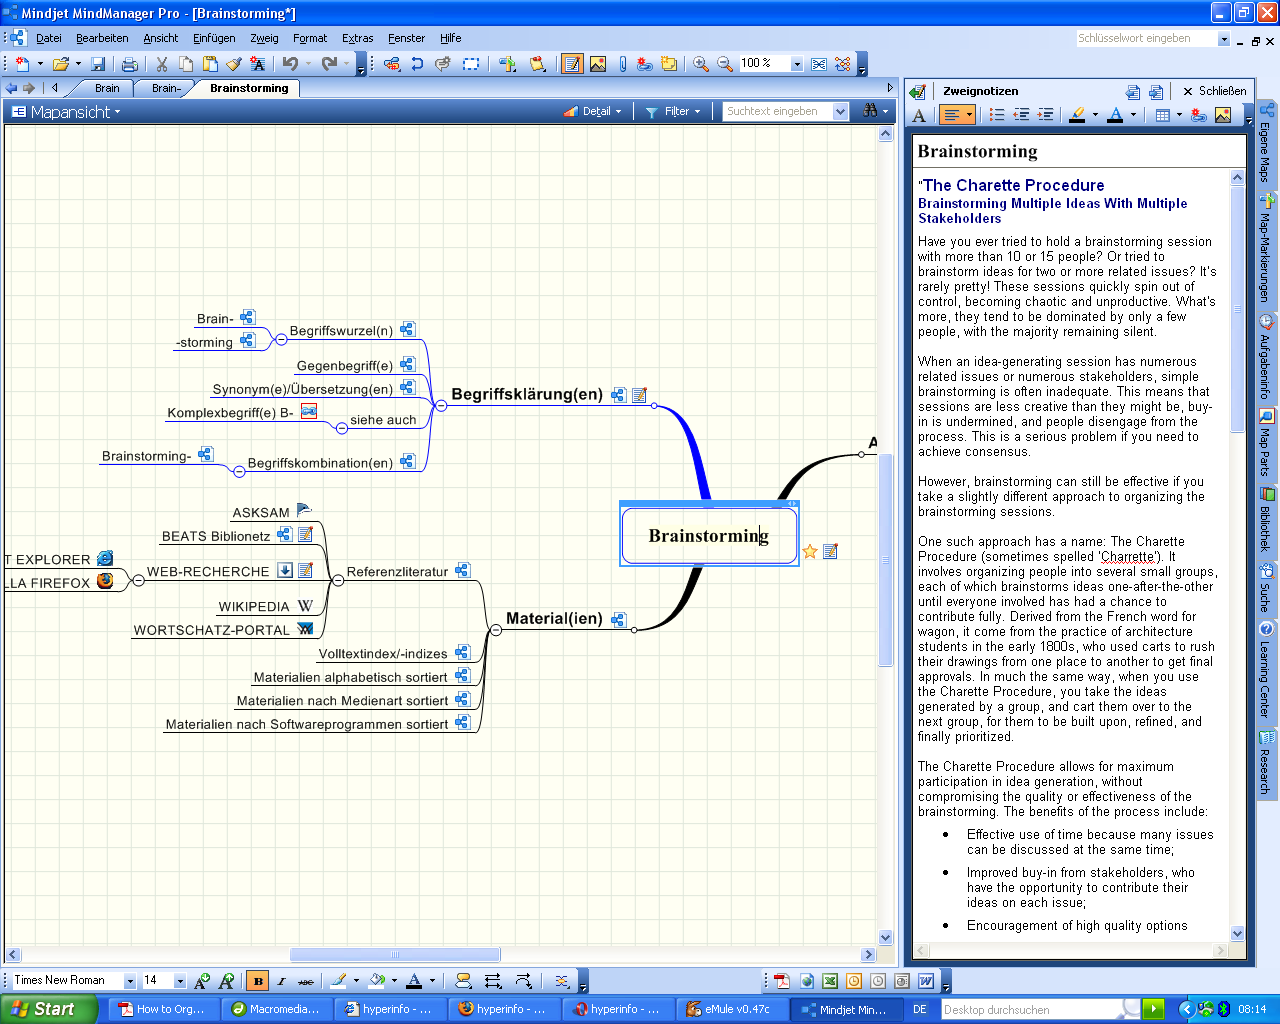1280x1024 pixels.
Task: Open the Filter button in map bar
Action: (673, 112)
